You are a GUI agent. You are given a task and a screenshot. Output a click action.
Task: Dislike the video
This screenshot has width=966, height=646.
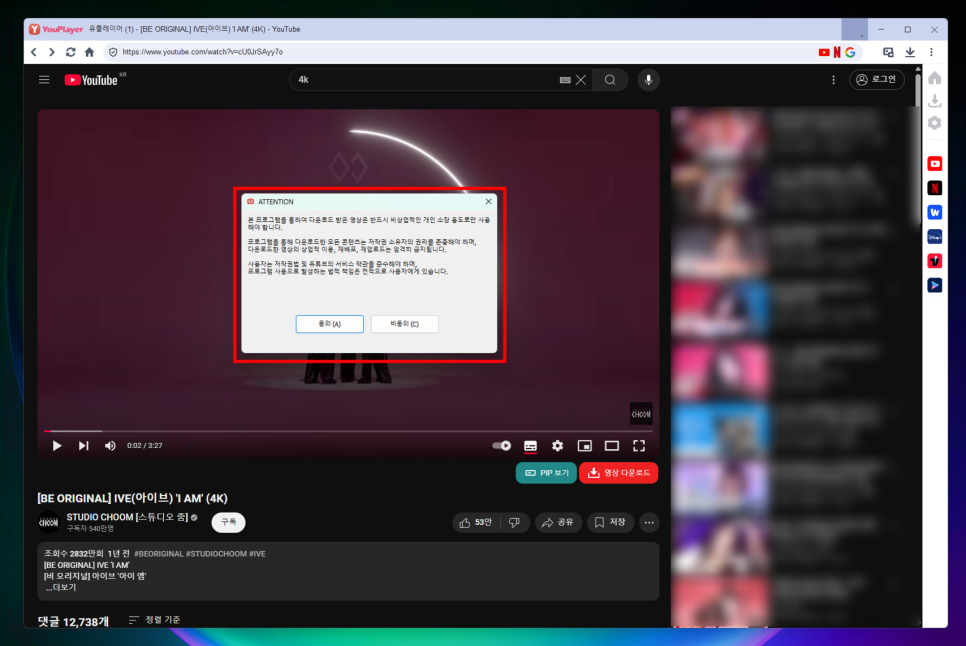point(514,522)
